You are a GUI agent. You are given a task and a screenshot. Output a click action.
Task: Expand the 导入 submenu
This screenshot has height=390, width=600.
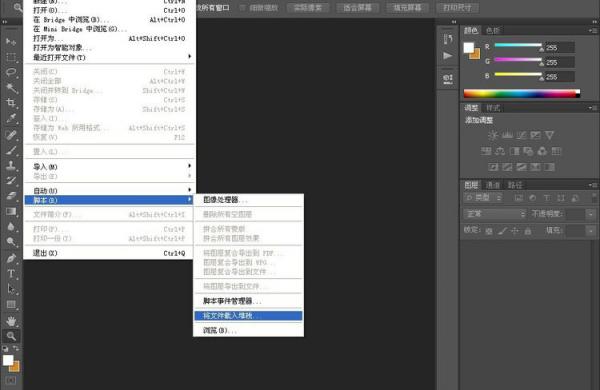[x=110, y=166]
